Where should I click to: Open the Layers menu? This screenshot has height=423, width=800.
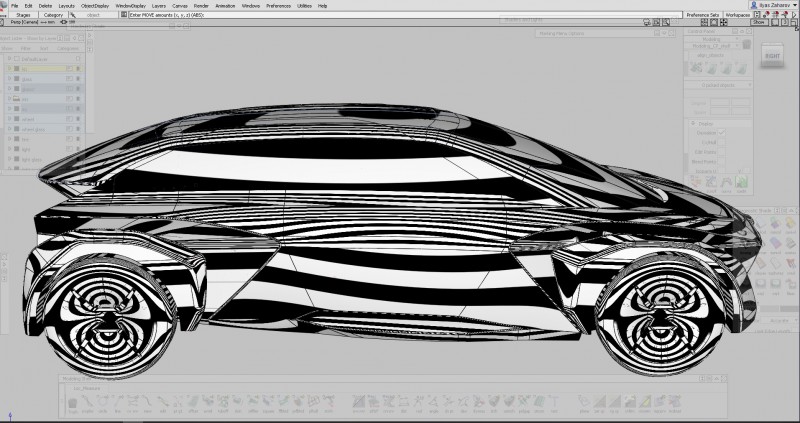point(159,6)
